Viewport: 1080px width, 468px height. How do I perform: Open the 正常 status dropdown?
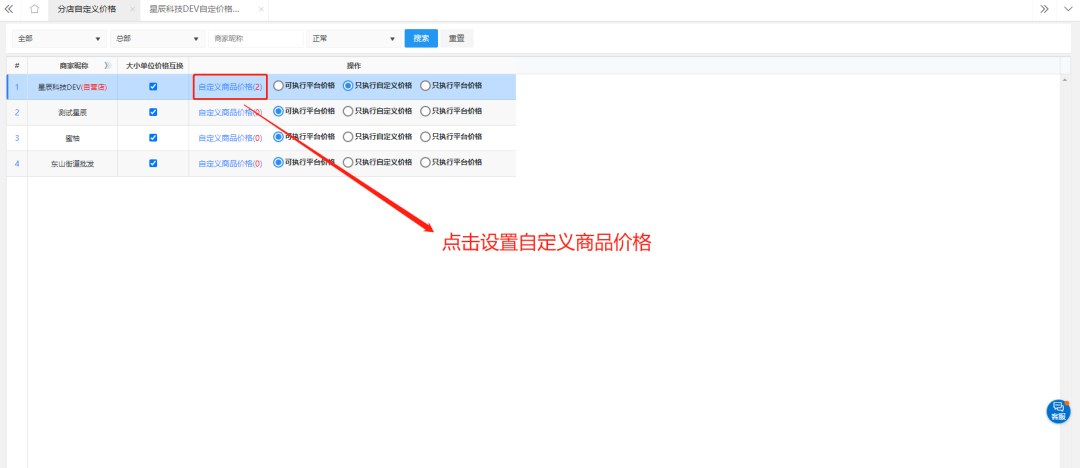(x=353, y=39)
